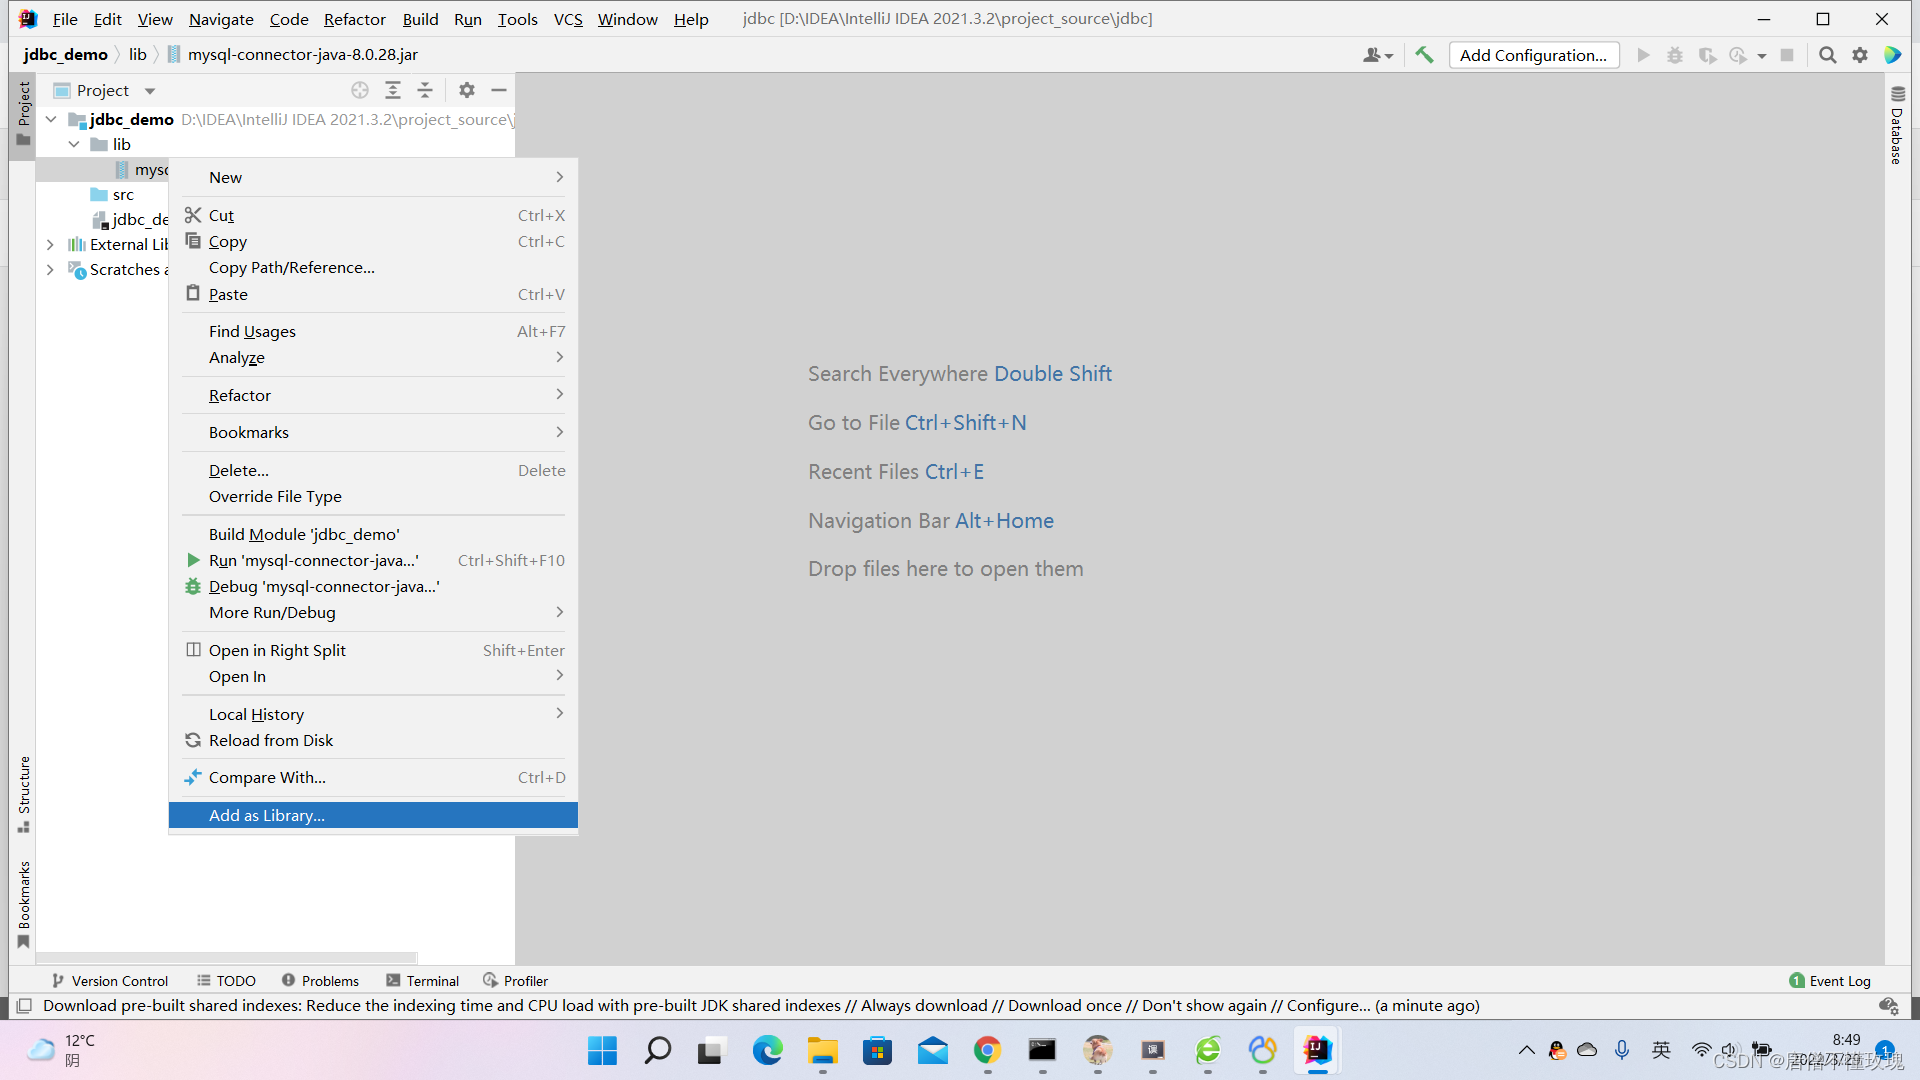Viewport: 1920px width, 1080px height.
Task: Open Project panel options gear
Action: click(467, 90)
